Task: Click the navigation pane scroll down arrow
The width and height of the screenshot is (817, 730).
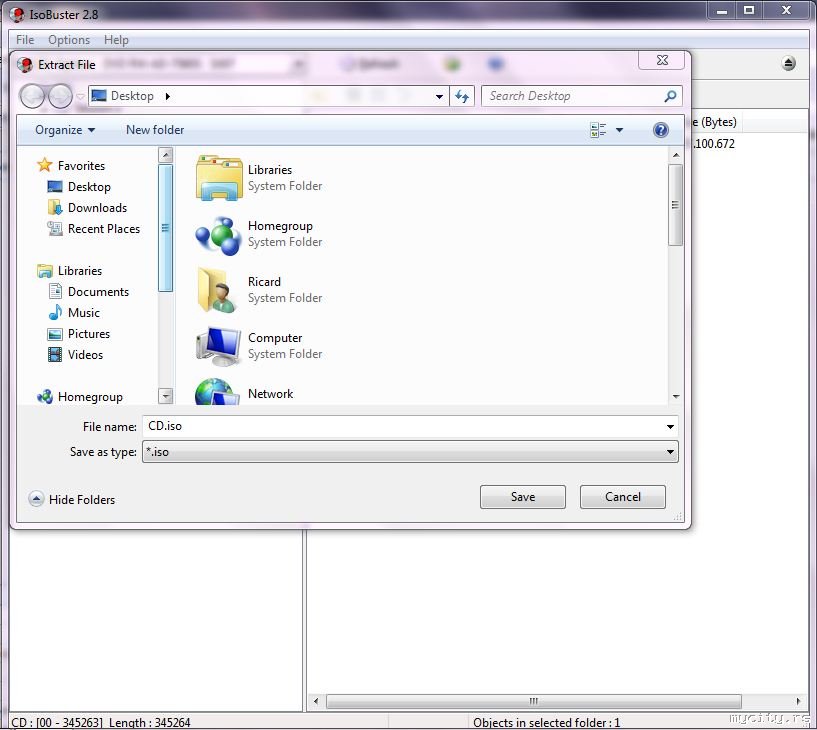Action: [x=165, y=396]
